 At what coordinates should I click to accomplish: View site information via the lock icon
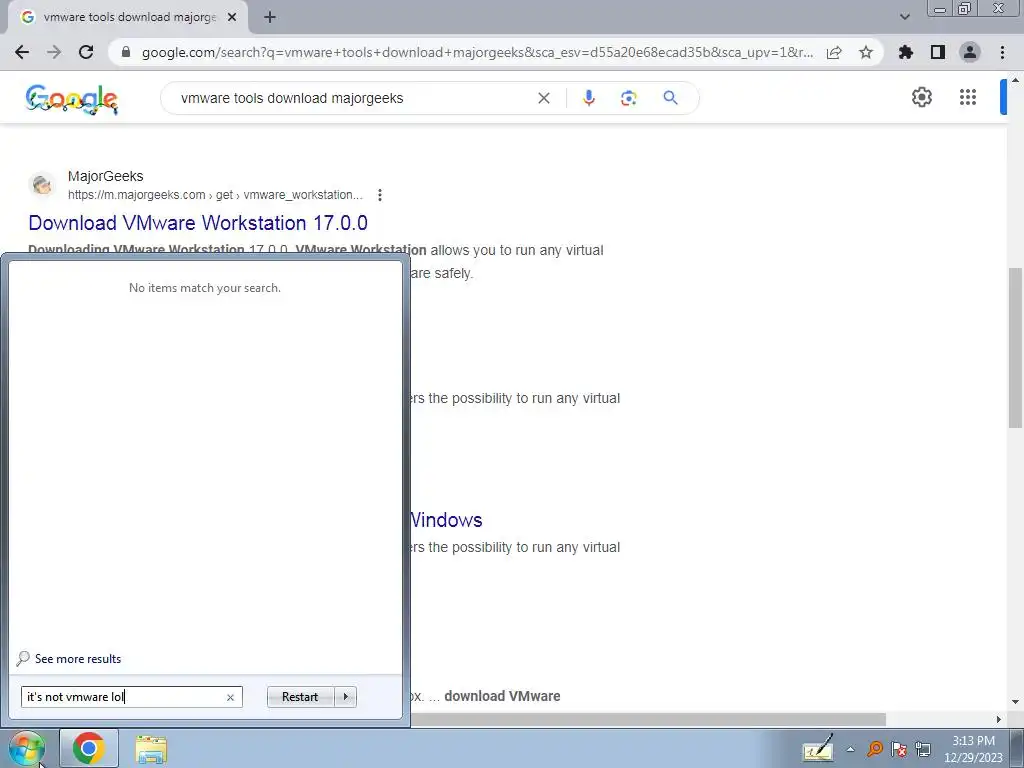126,52
